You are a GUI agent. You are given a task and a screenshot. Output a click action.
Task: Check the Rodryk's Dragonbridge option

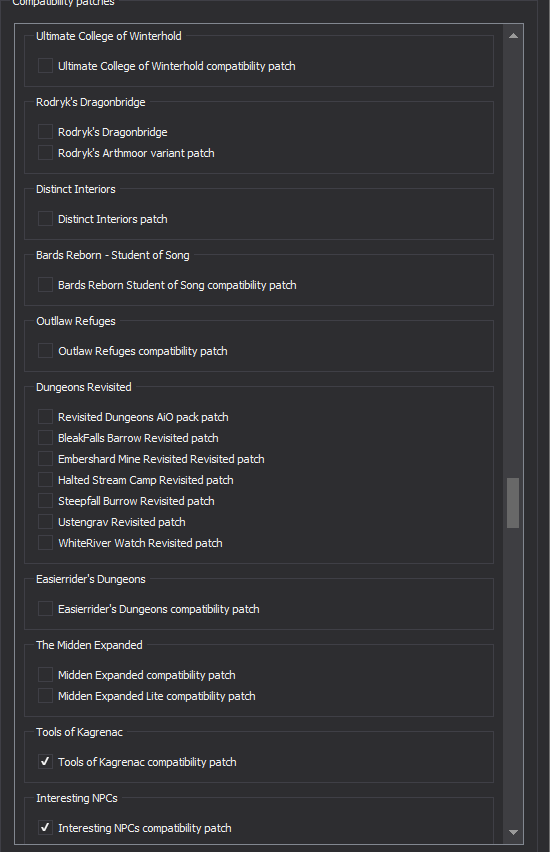[x=45, y=131]
